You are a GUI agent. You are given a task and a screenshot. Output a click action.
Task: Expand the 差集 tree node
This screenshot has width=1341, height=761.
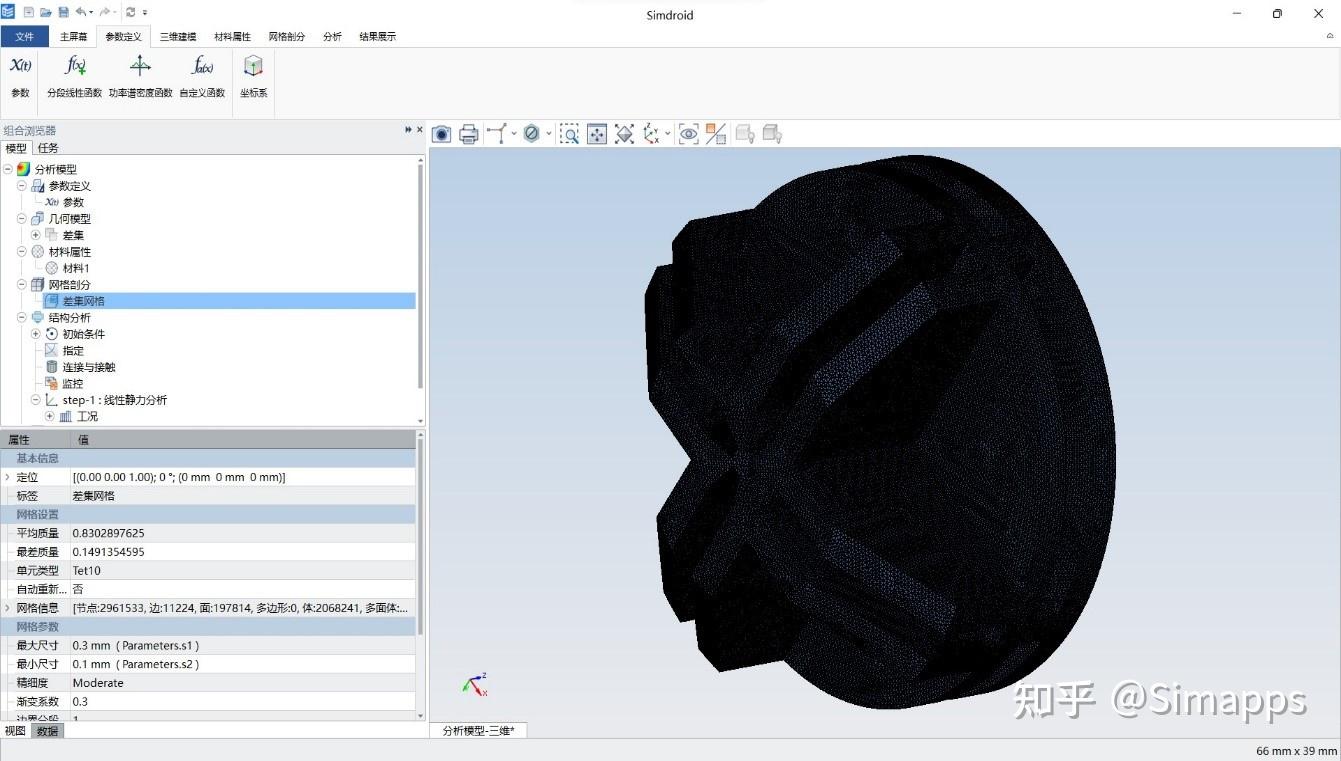(x=35, y=234)
